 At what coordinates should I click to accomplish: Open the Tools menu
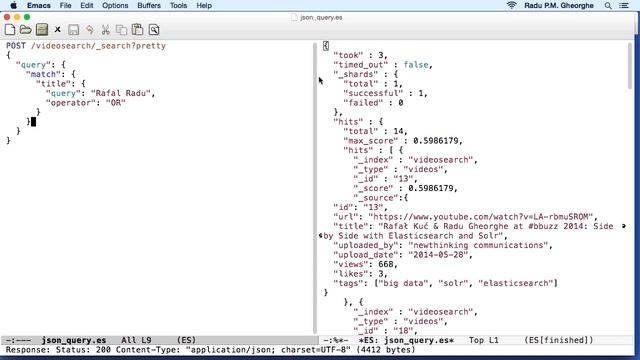tap(178, 6)
